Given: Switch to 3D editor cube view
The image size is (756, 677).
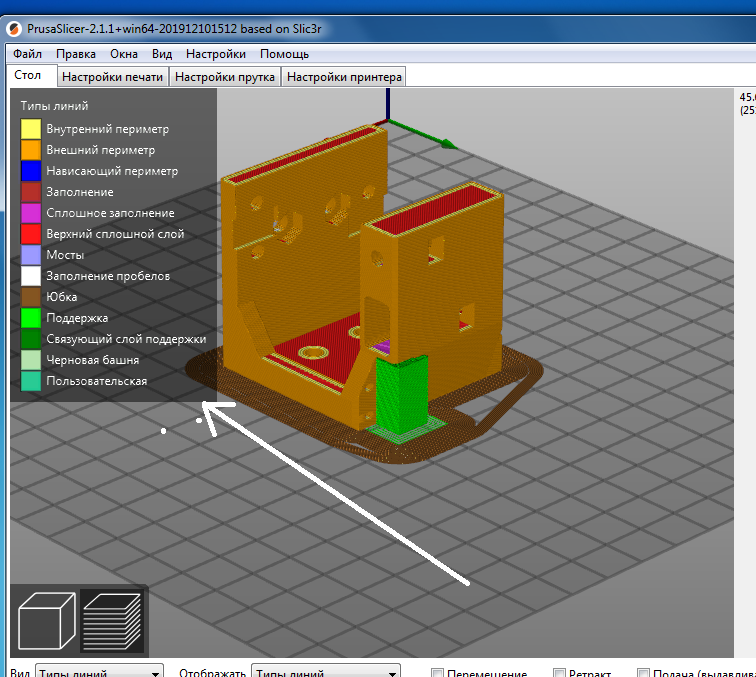Looking at the screenshot, I should 47,621.
